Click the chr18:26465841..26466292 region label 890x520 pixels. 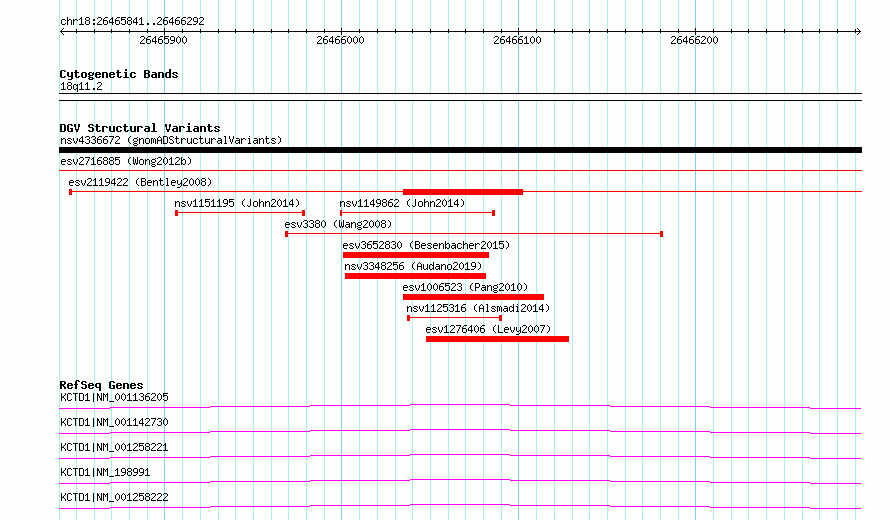pyautogui.click(x=132, y=22)
